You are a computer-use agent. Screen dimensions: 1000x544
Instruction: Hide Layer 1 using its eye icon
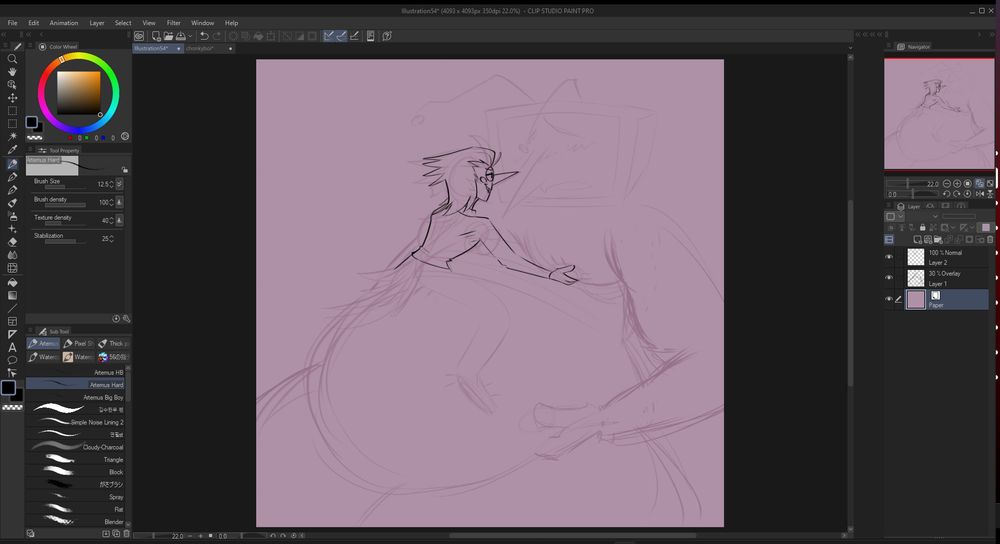tap(889, 277)
